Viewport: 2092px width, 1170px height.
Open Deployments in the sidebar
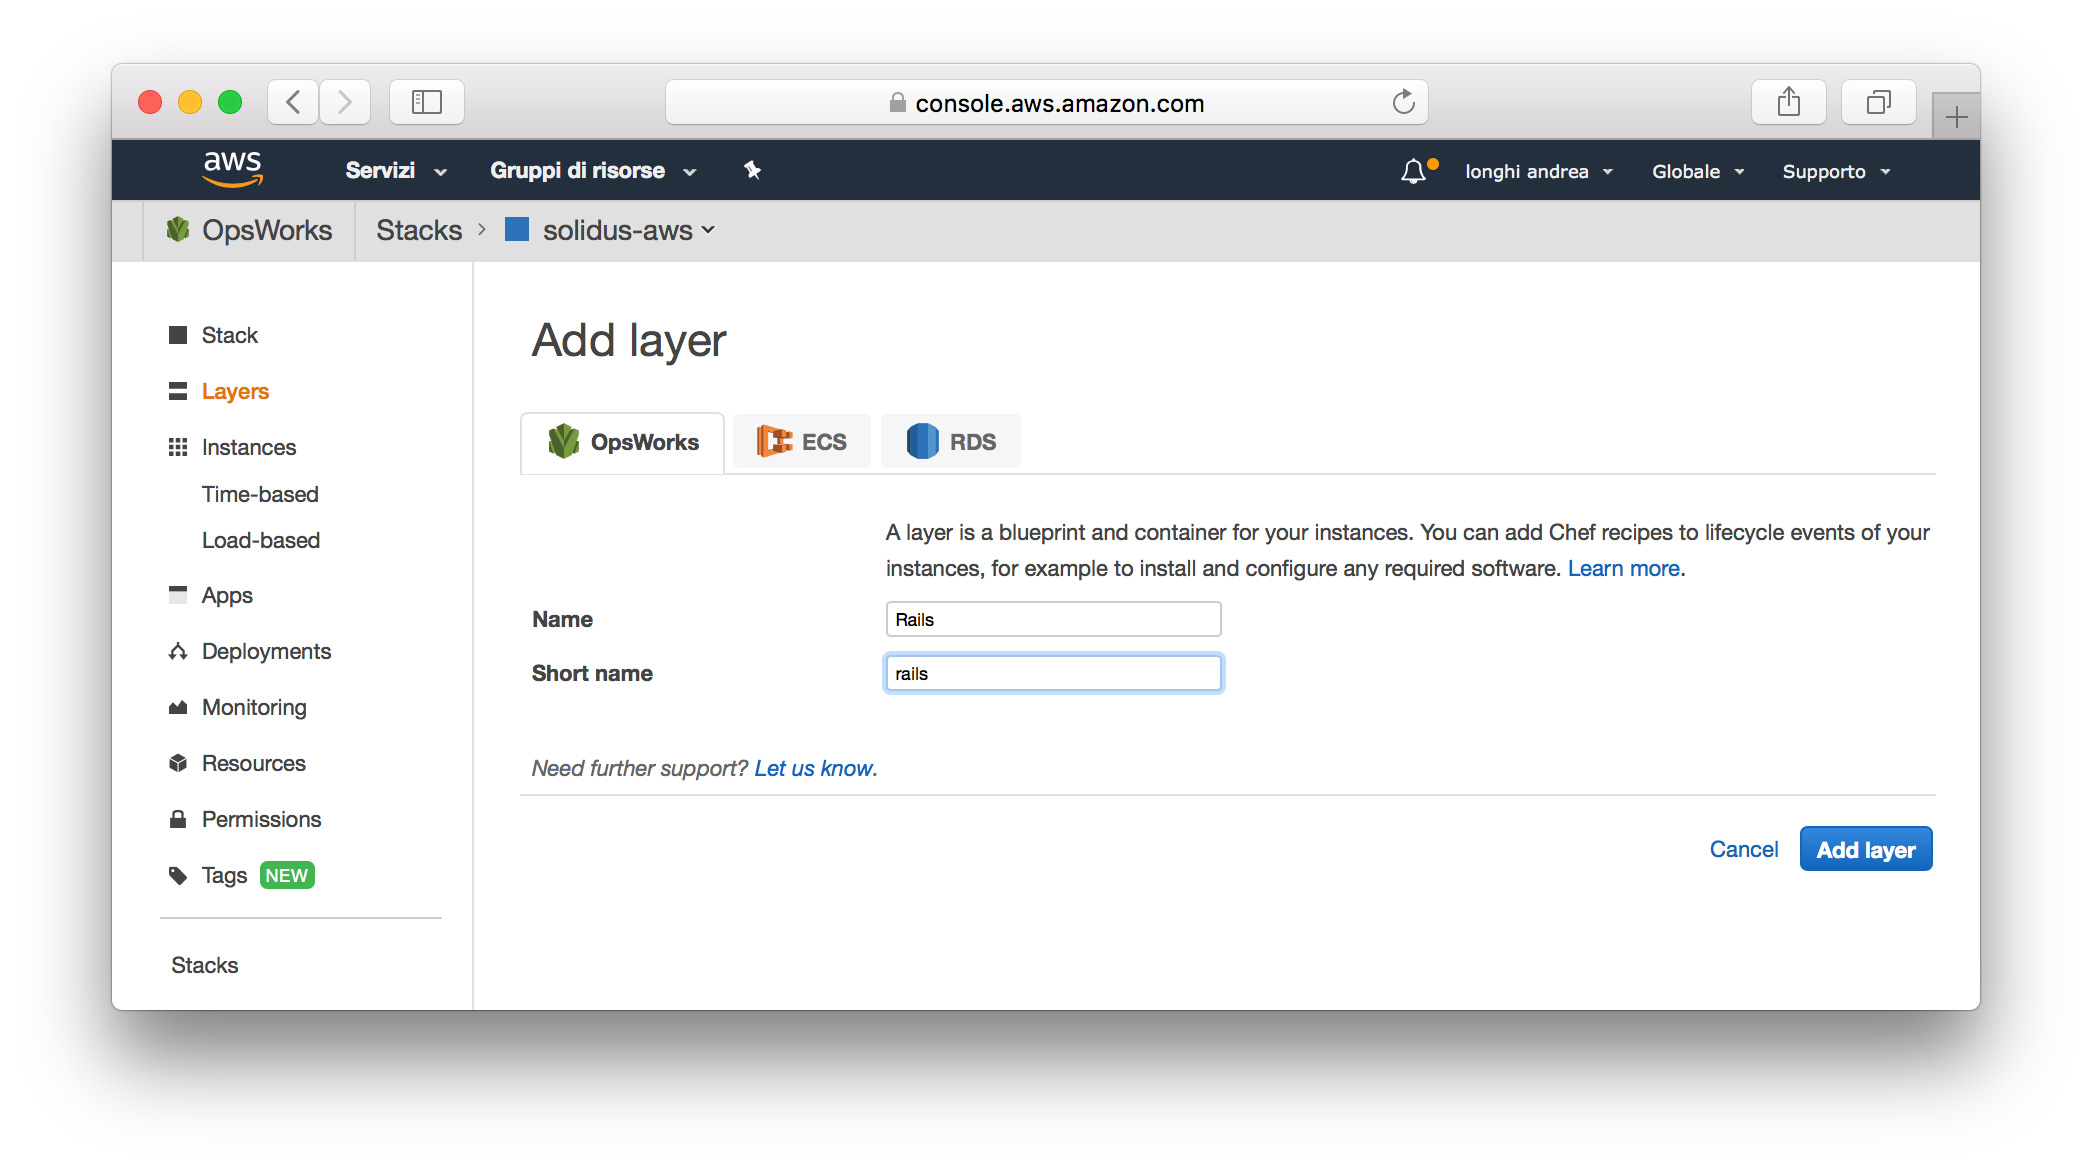coord(266,651)
